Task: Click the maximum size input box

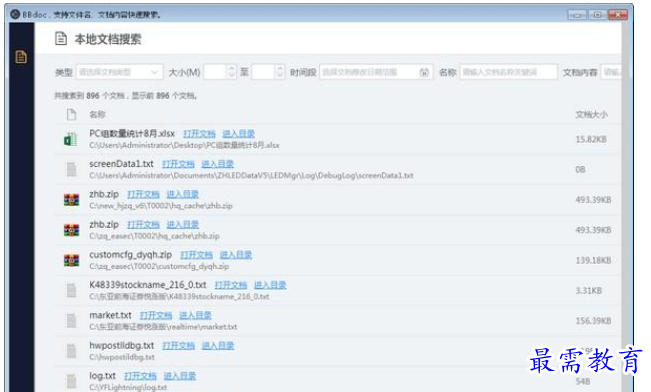Action: point(263,72)
